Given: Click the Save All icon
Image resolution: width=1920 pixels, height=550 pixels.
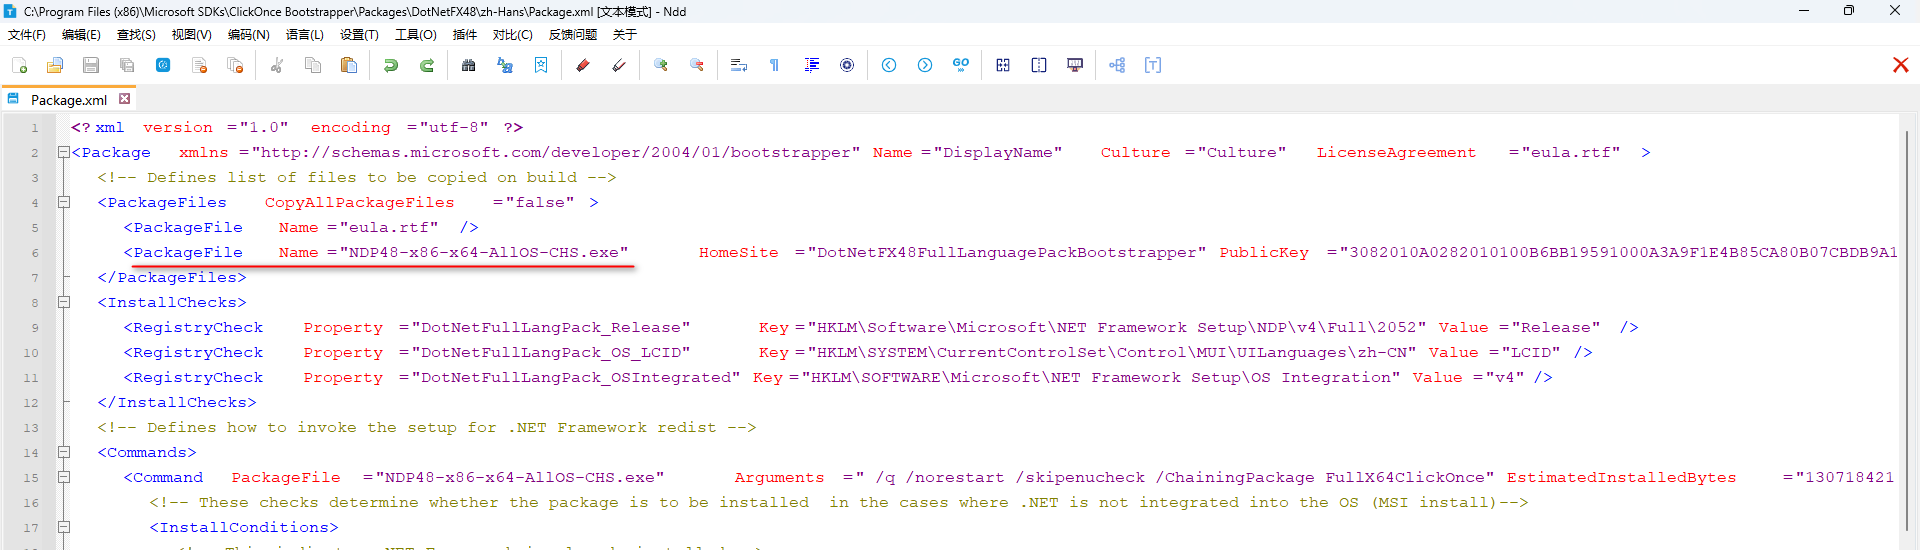Looking at the screenshot, I should click(x=127, y=65).
